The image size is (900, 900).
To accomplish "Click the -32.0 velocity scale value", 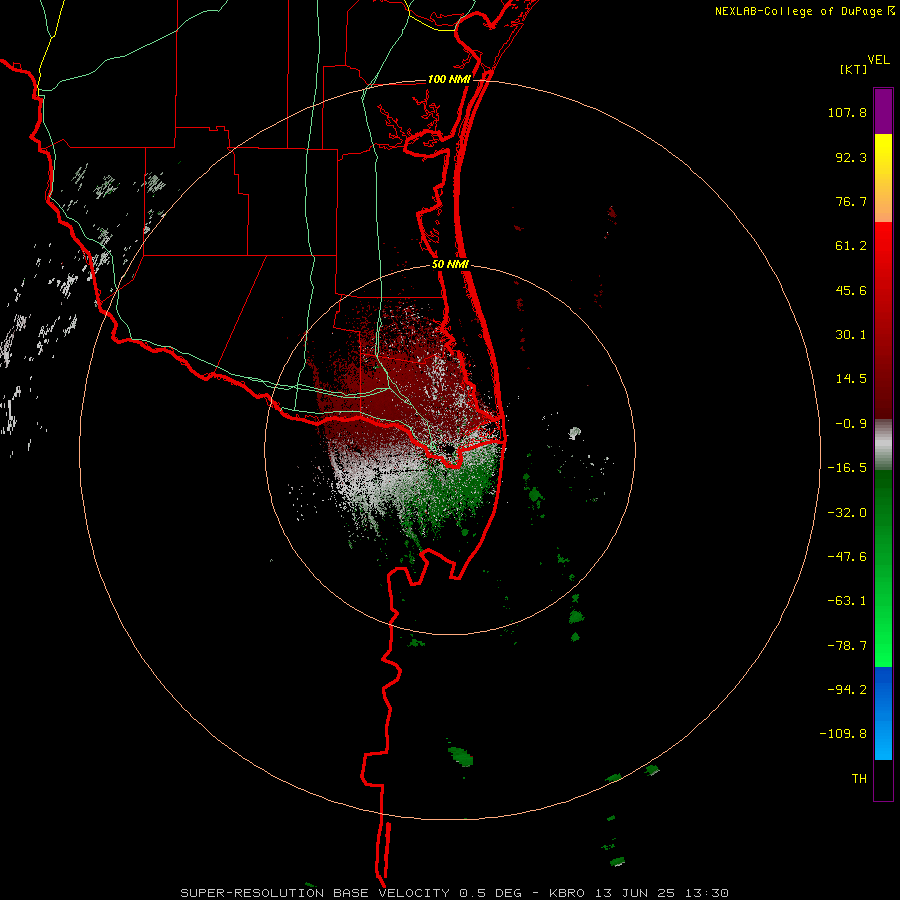I will point(847,513).
